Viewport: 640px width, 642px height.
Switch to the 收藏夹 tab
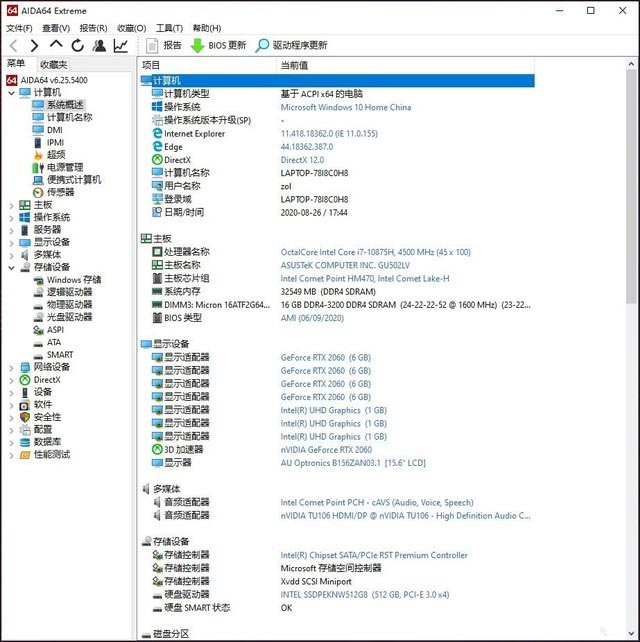click(x=53, y=64)
